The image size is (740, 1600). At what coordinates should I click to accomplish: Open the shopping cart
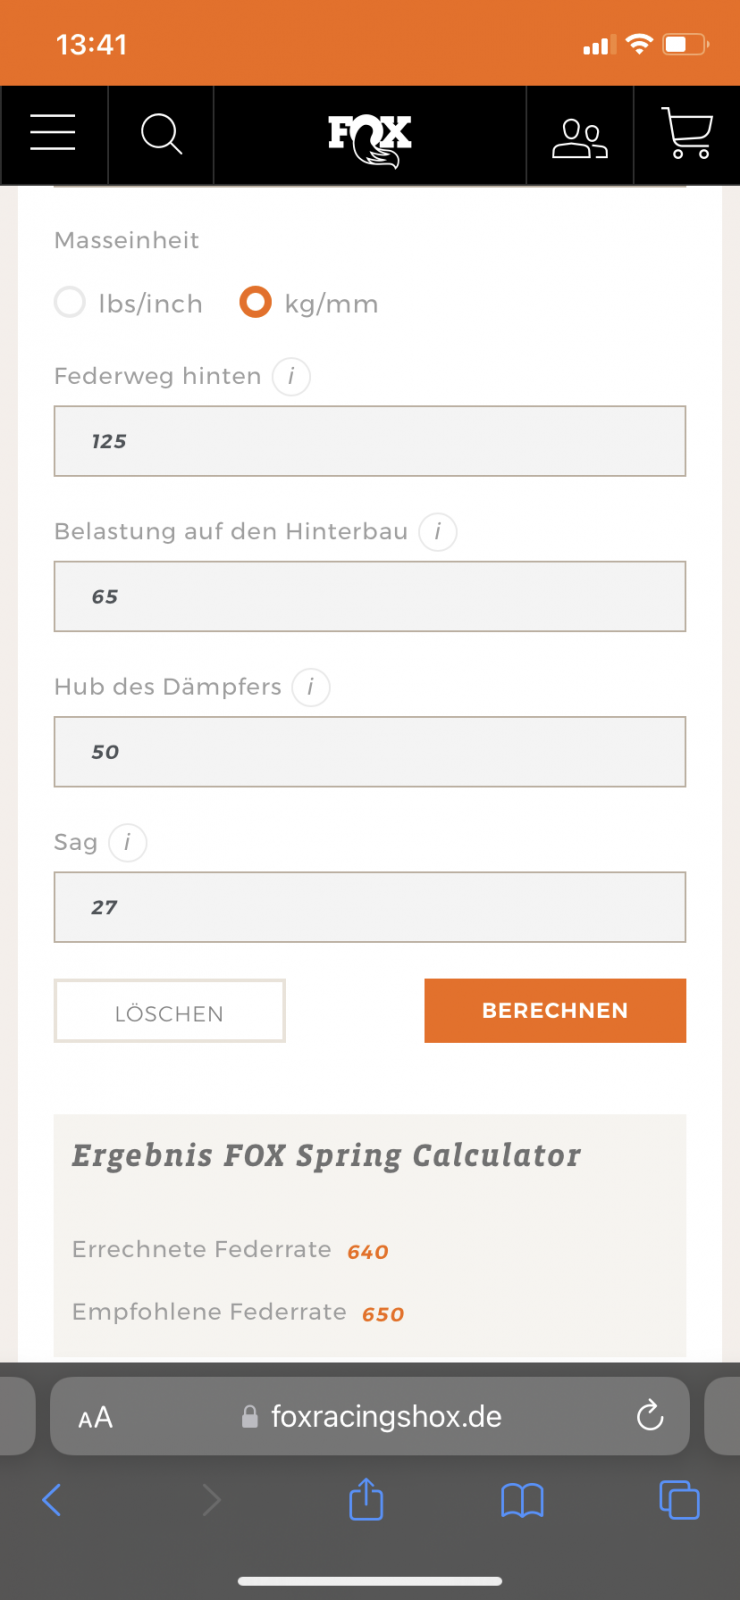(x=687, y=134)
